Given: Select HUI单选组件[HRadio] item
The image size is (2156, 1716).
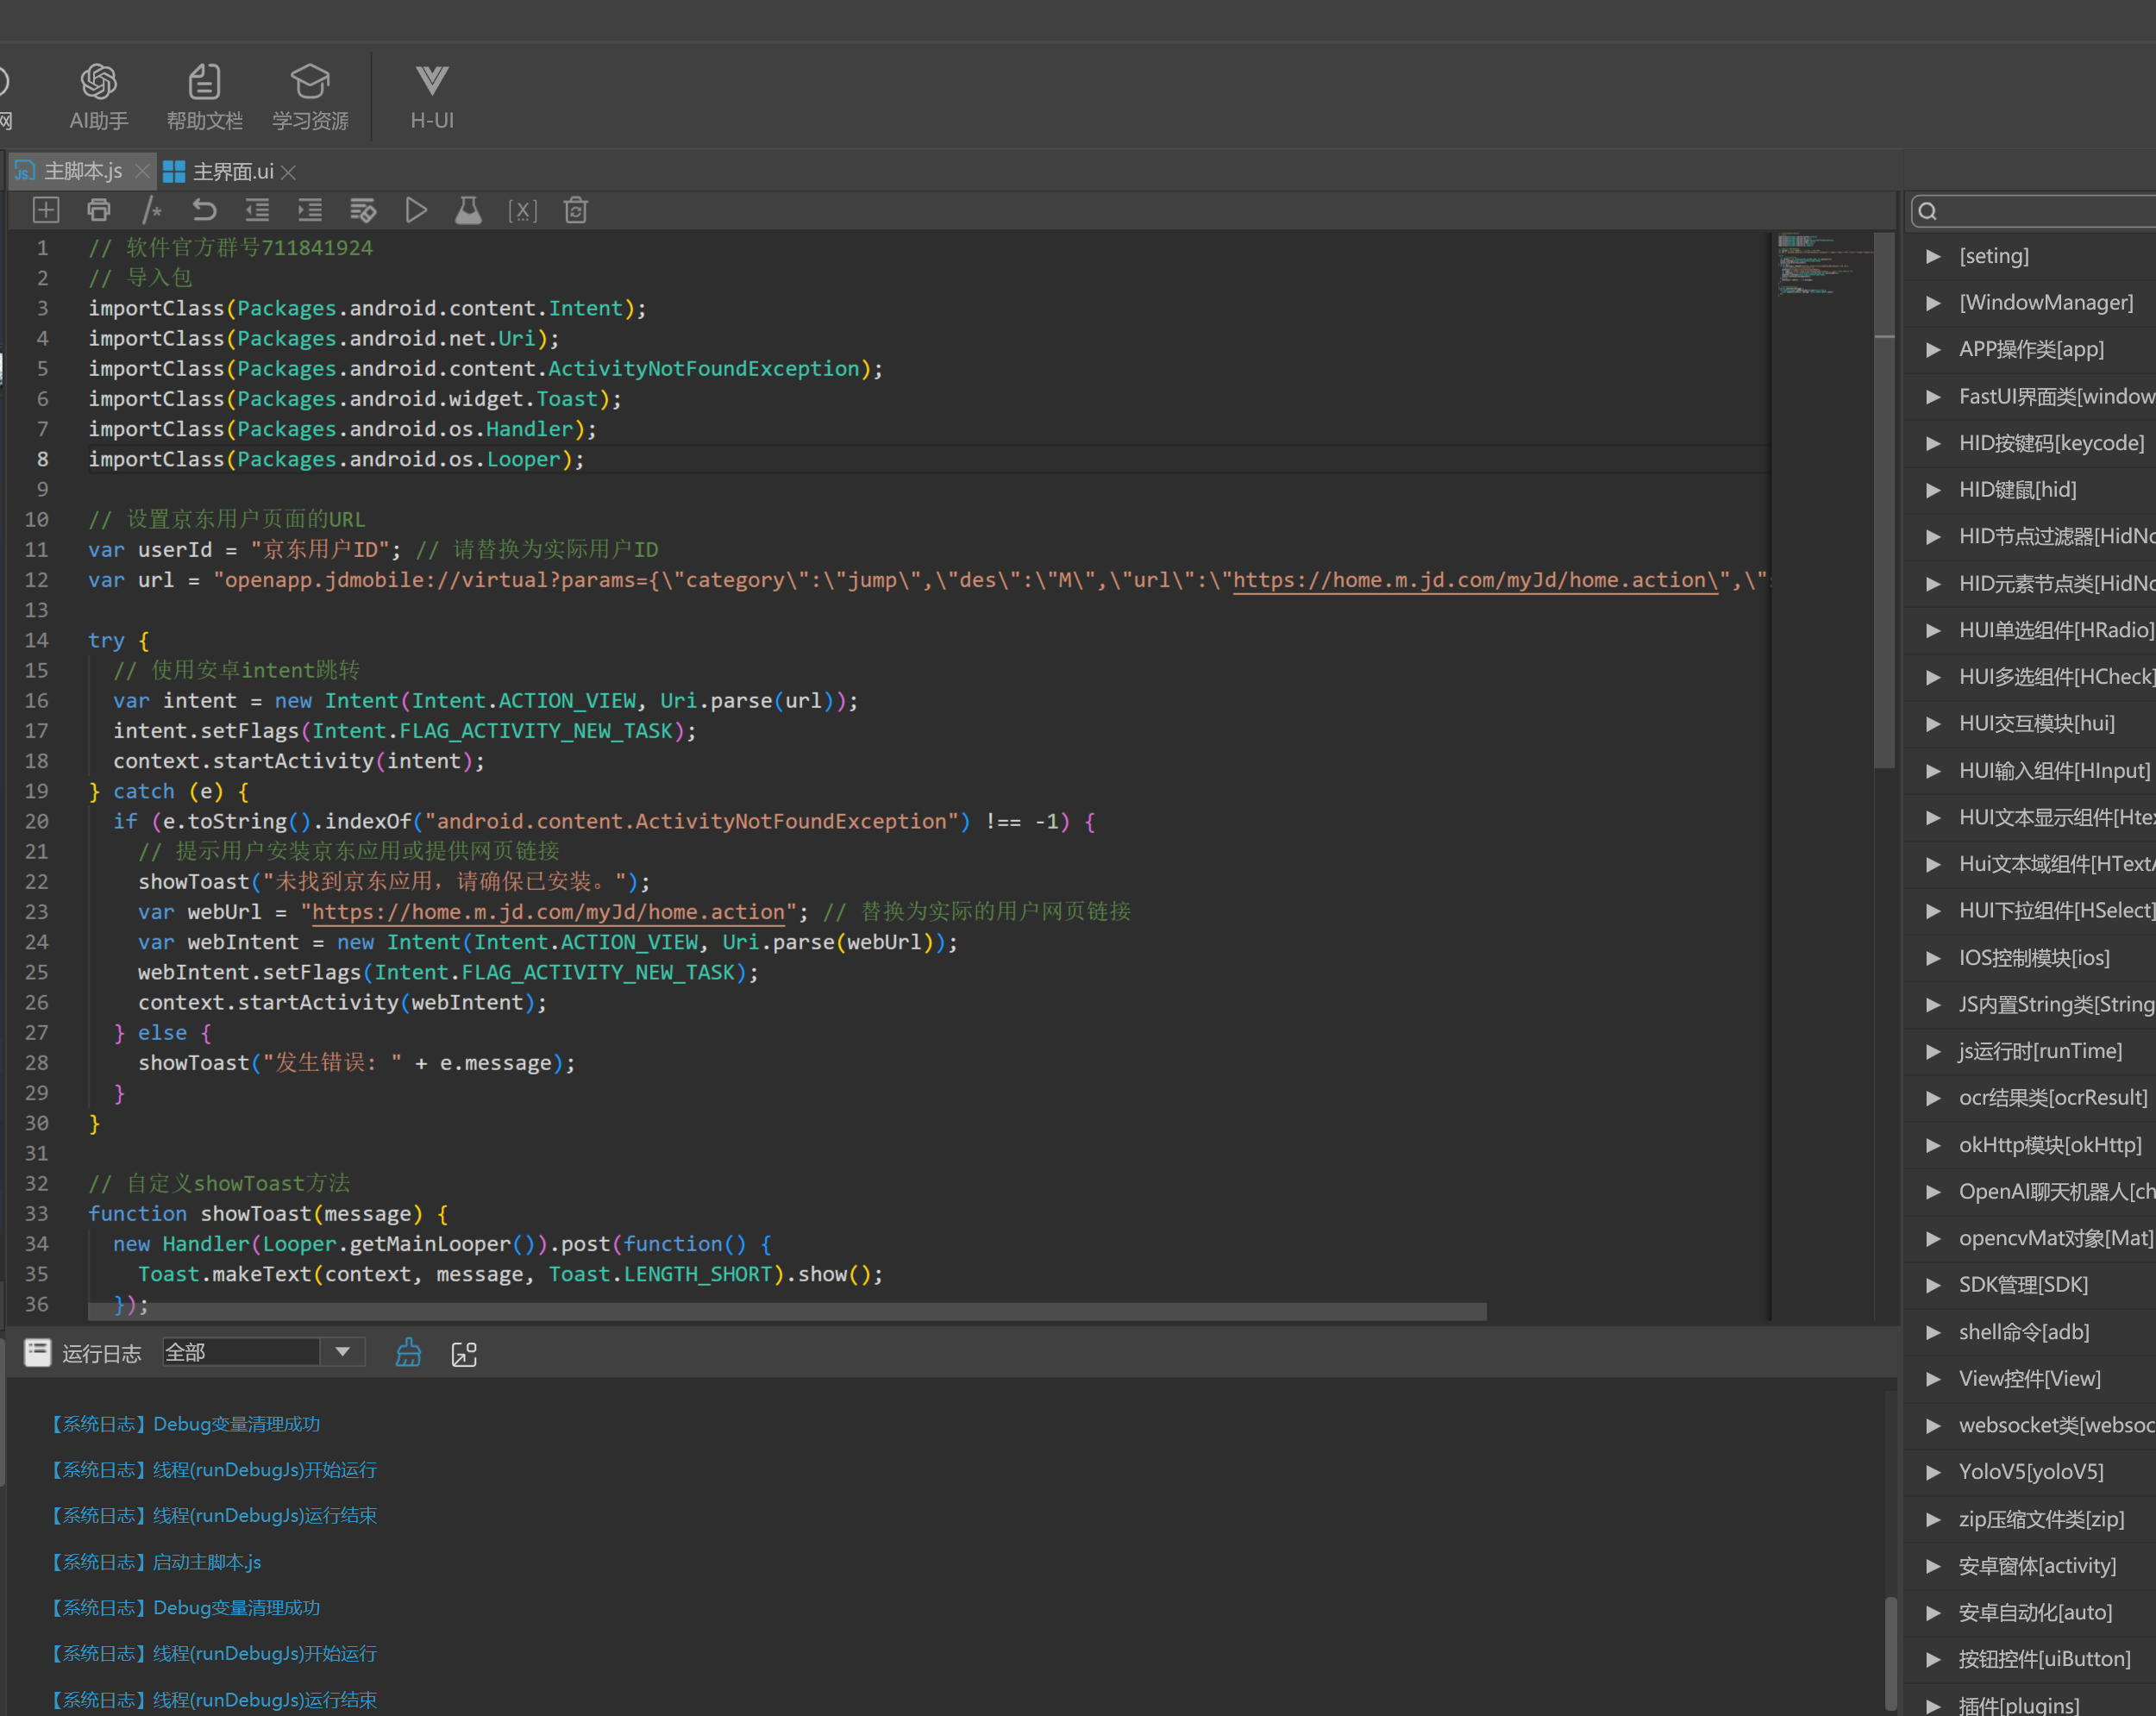Looking at the screenshot, I should [x=2055, y=630].
